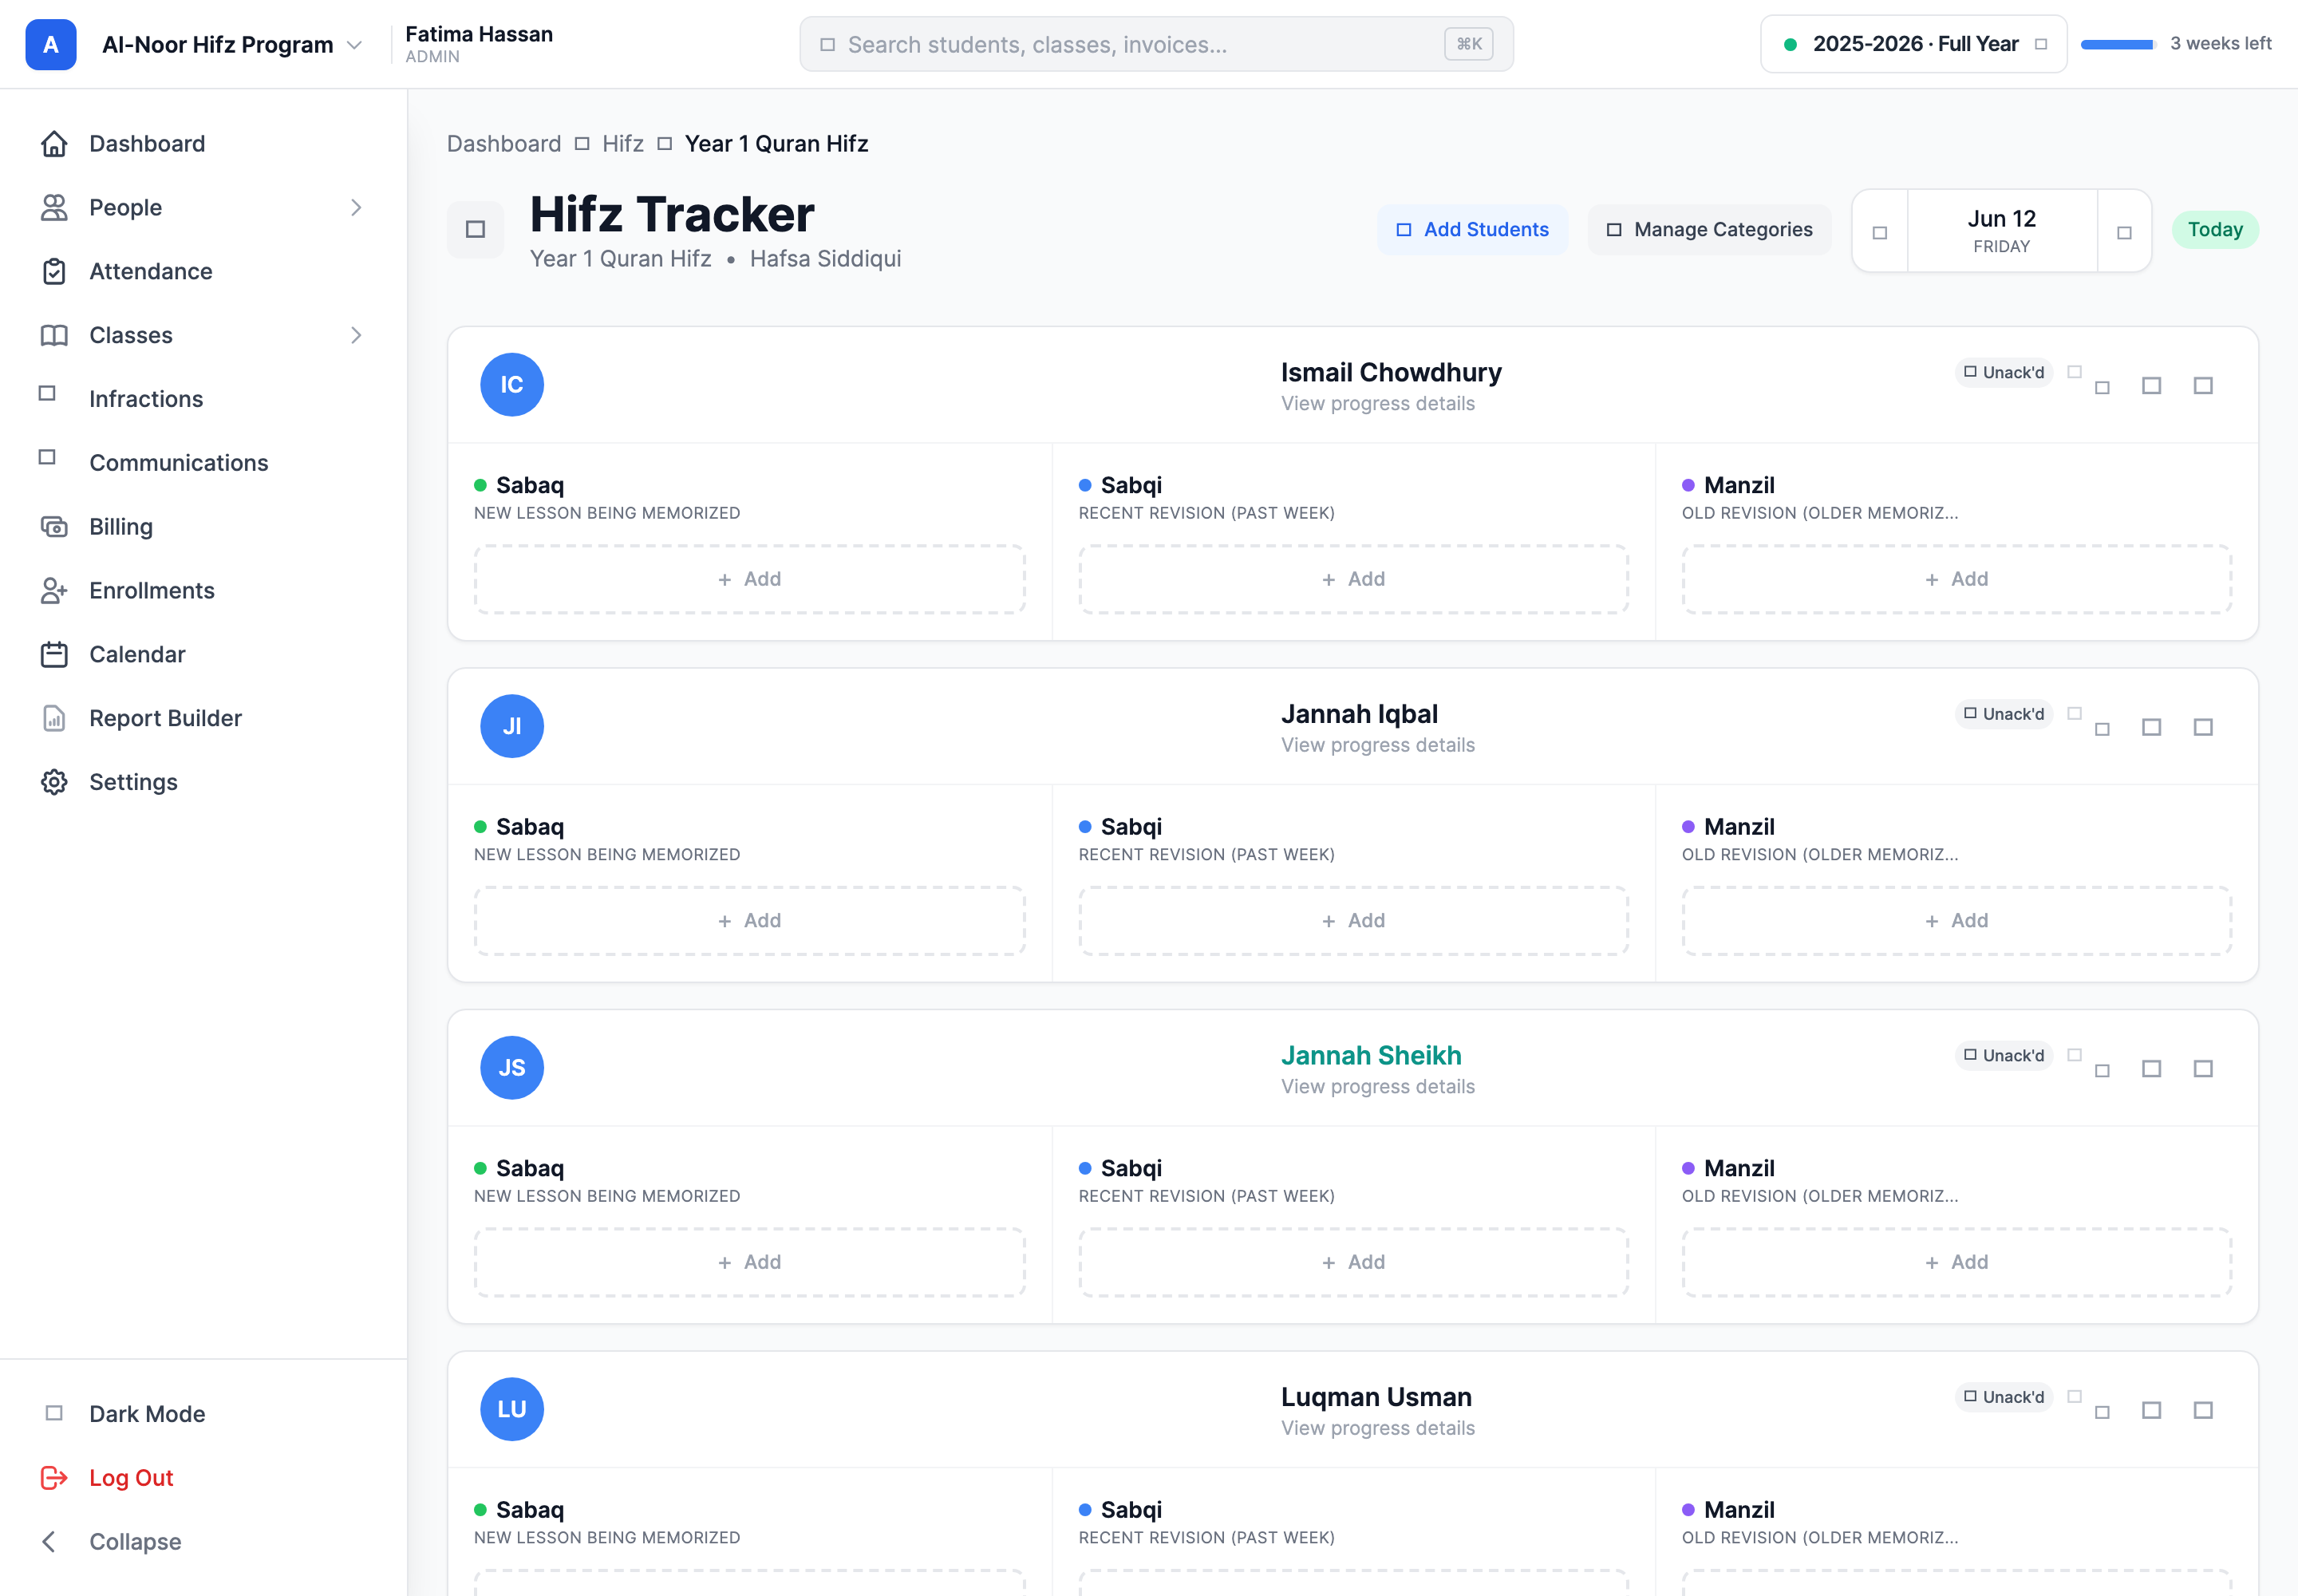
Task: Open the Al-Noor Hifz Program switcher
Action: tap(232, 45)
